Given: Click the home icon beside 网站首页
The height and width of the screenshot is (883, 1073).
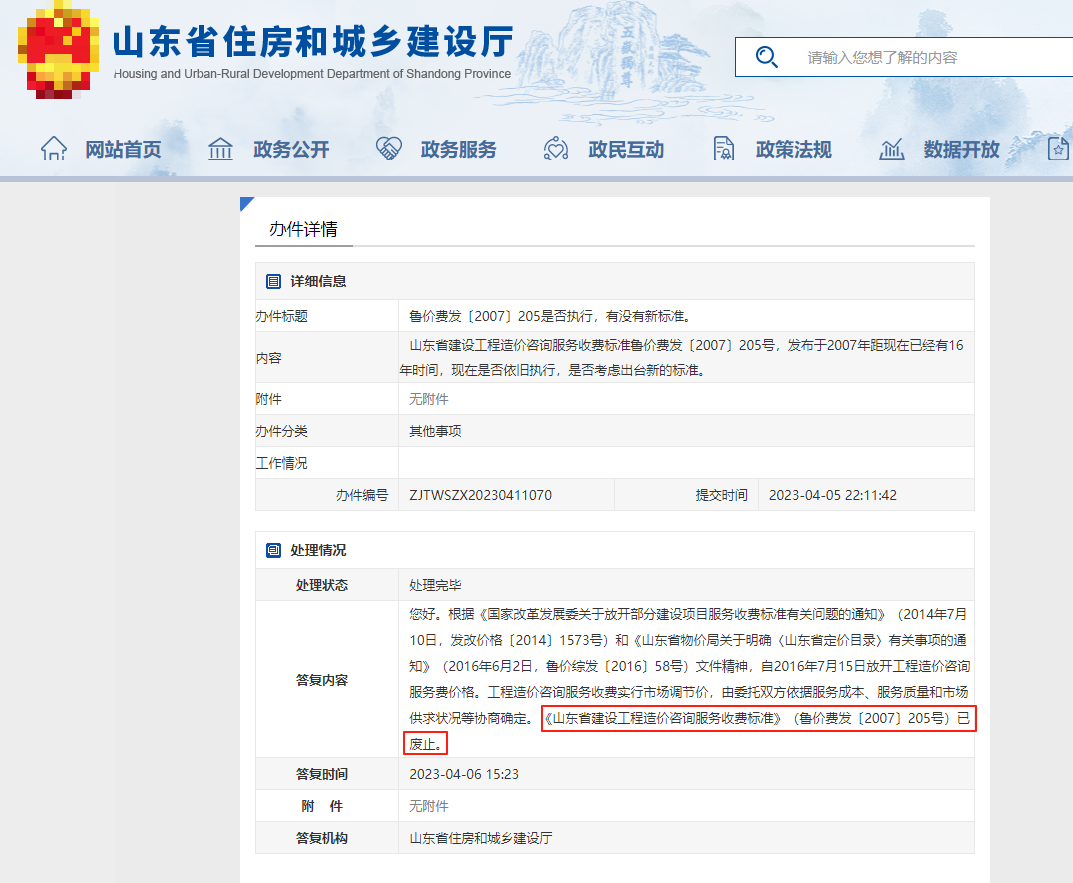Looking at the screenshot, I should (x=54, y=147).
